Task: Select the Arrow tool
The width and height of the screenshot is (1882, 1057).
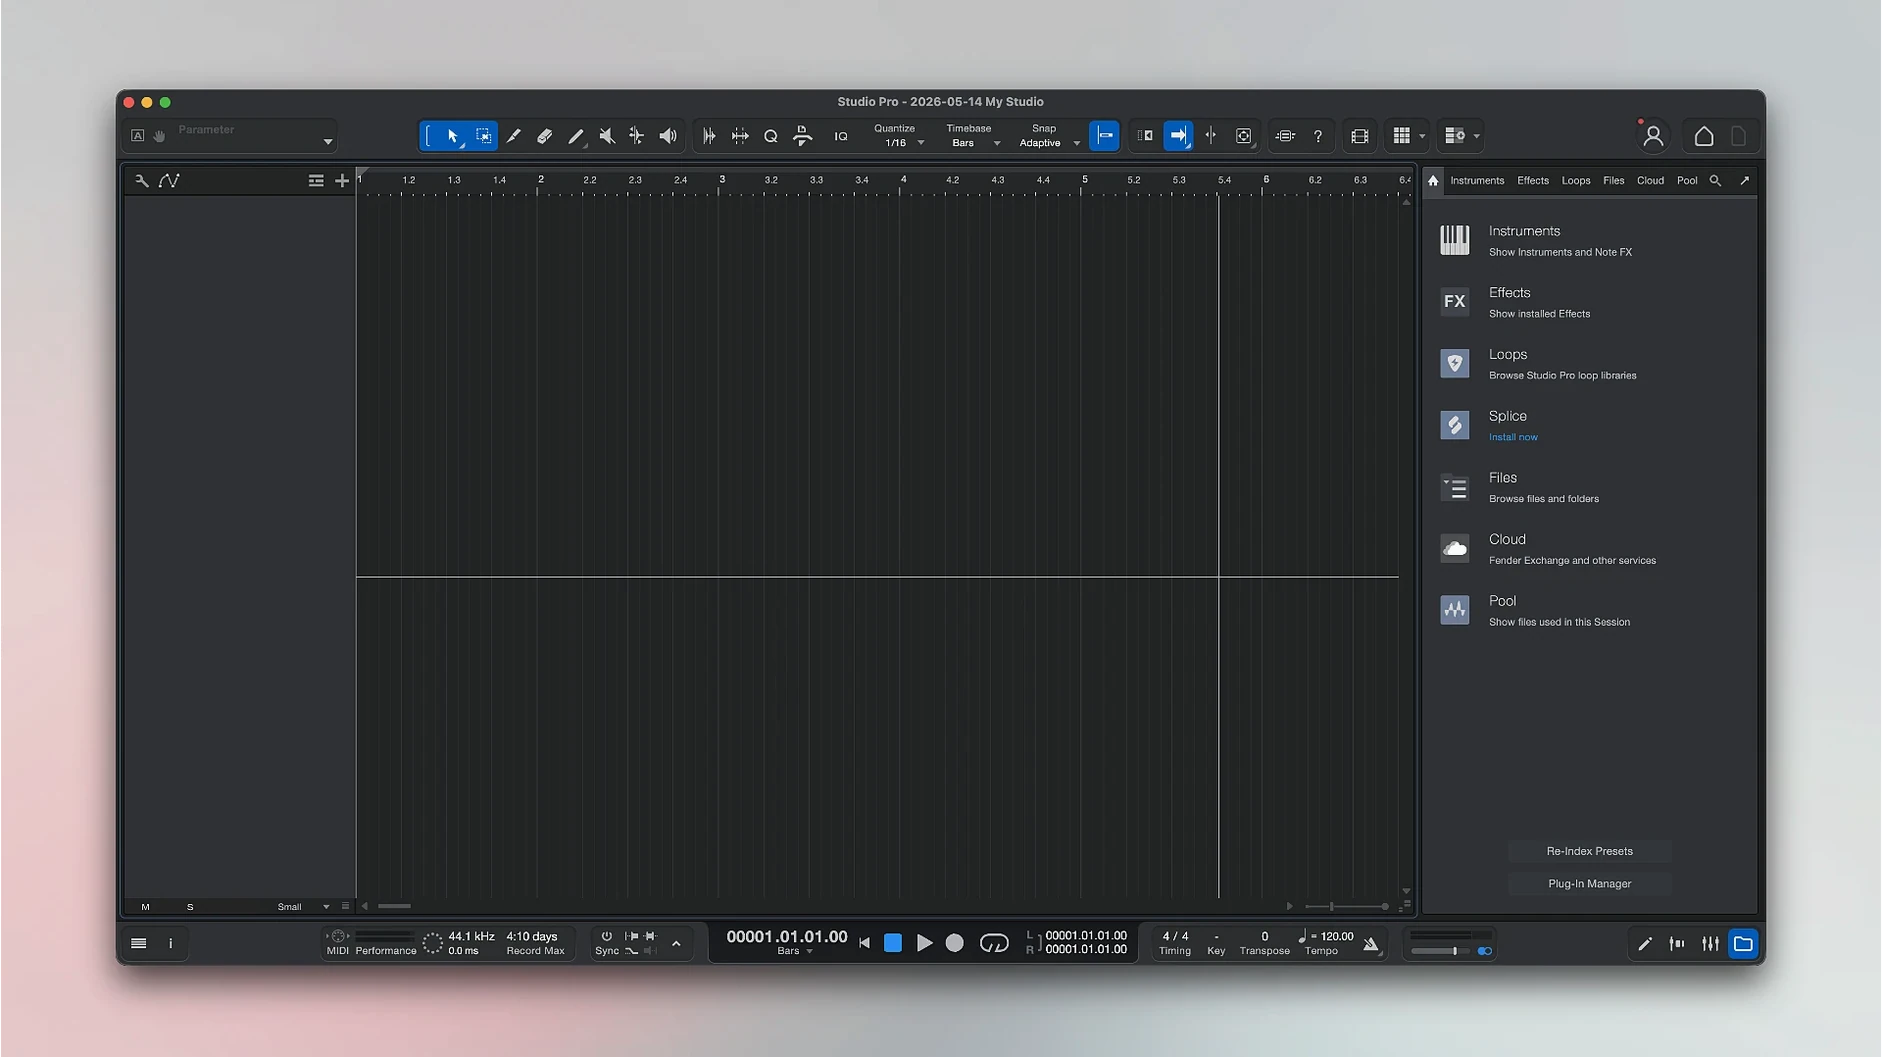Action: pyautogui.click(x=453, y=136)
